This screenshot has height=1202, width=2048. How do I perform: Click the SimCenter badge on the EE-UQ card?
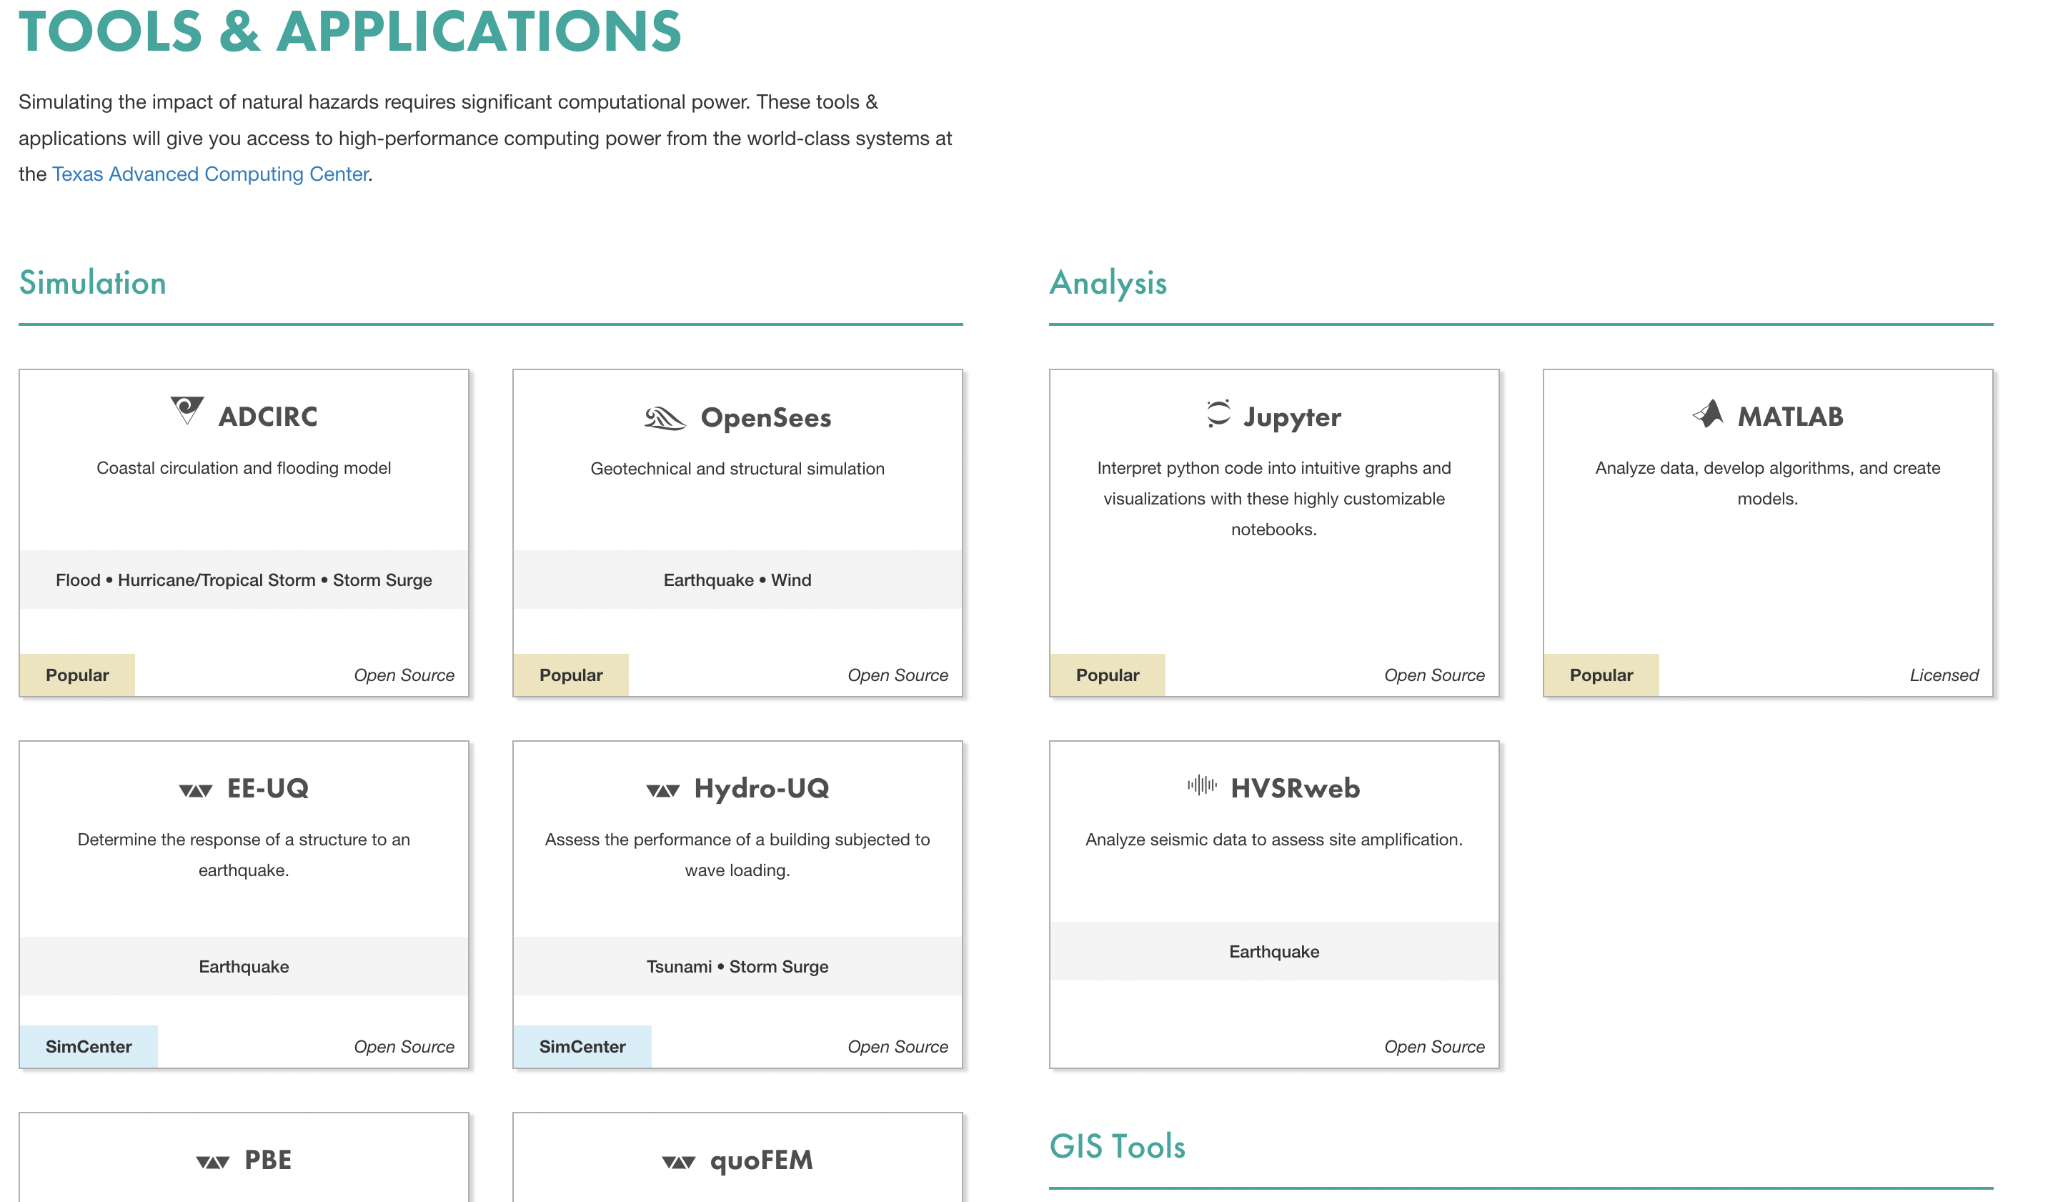88,1046
